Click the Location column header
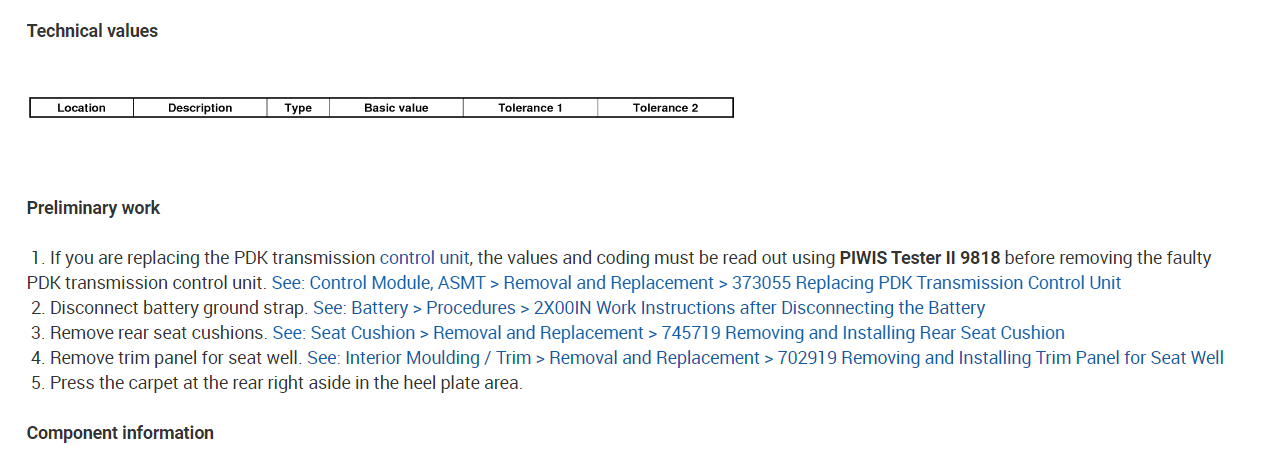 pos(81,108)
